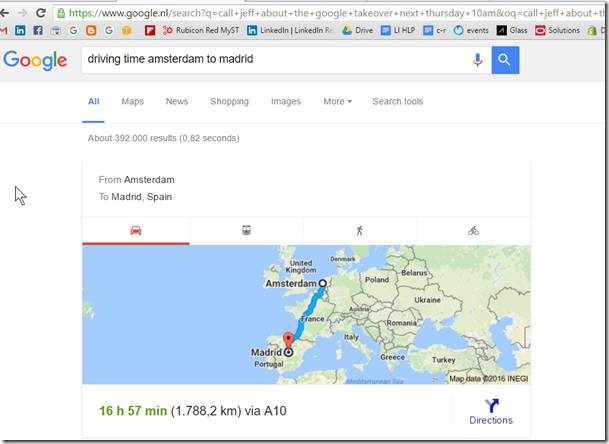Open the Rubicon Red MyST bookmark
This screenshot has width=609, height=444.
tap(201, 30)
